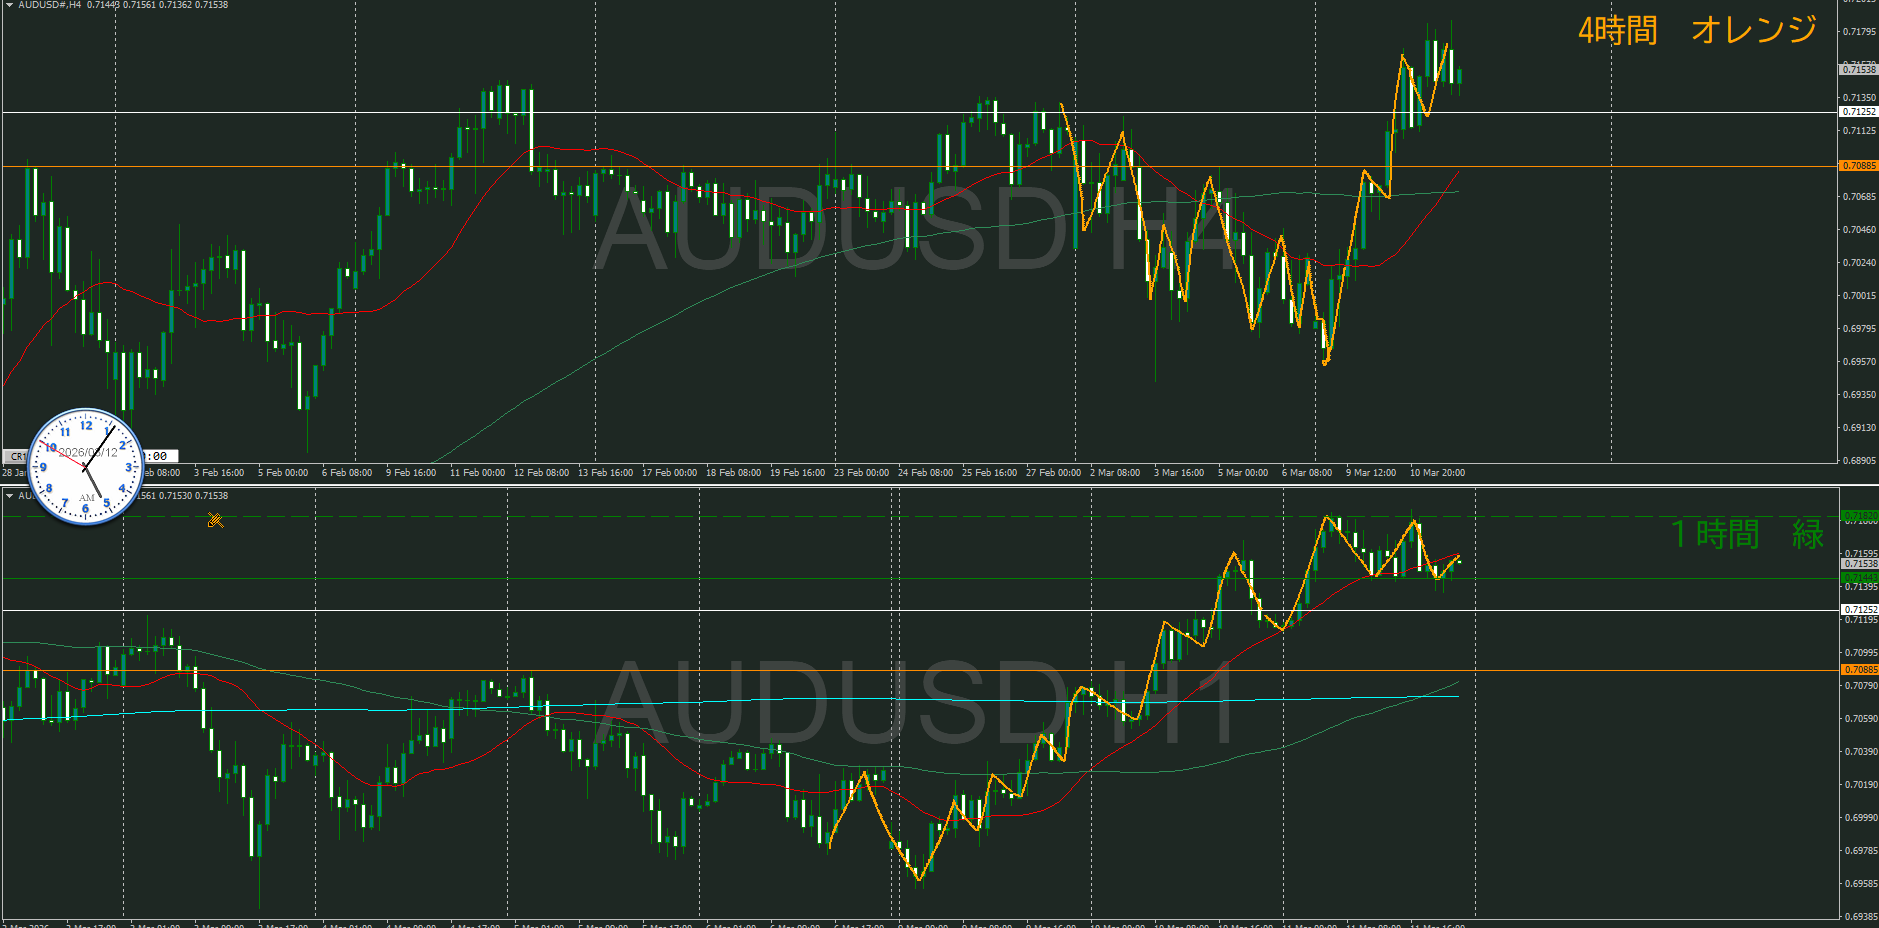Viewport: 1879px width, 928px height.
Task: Click the 11 Feb 00:00 date label on H4 time axis
Action: pos(477,473)
